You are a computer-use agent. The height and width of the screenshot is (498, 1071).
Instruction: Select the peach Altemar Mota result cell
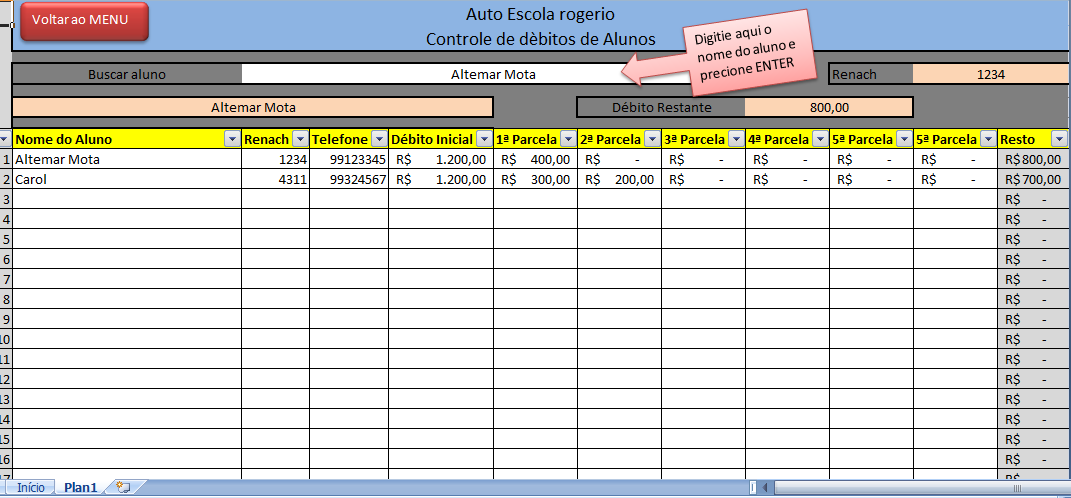tap(253, 107)
